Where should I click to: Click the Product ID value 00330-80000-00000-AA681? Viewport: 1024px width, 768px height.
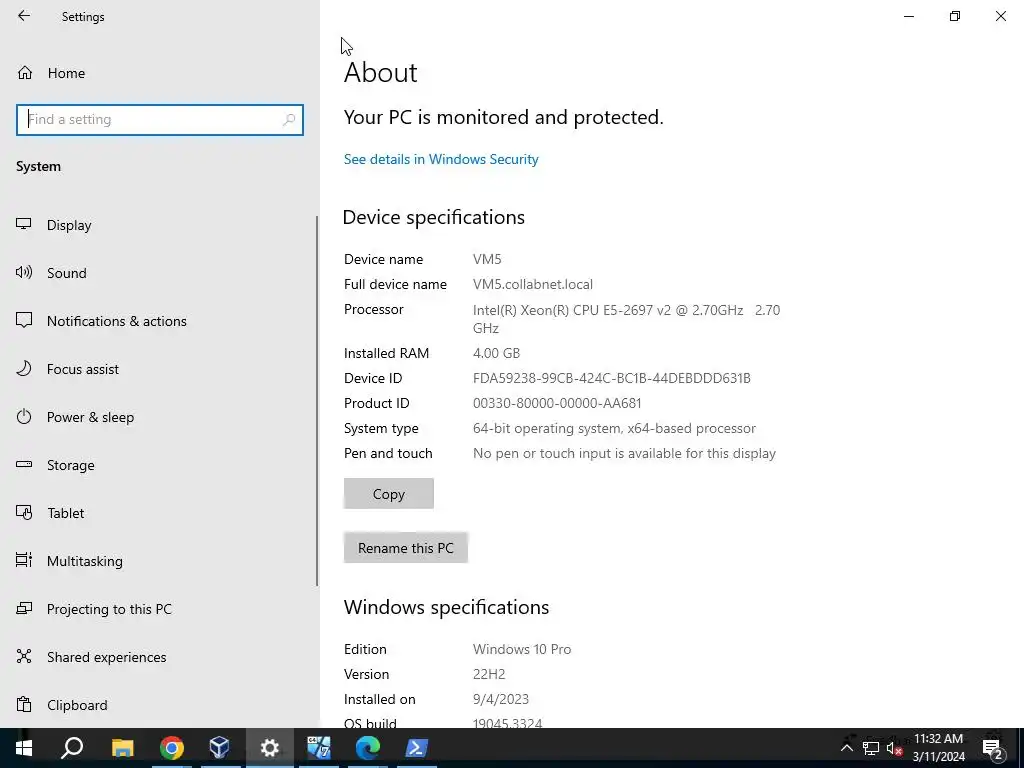coord(557,404)
